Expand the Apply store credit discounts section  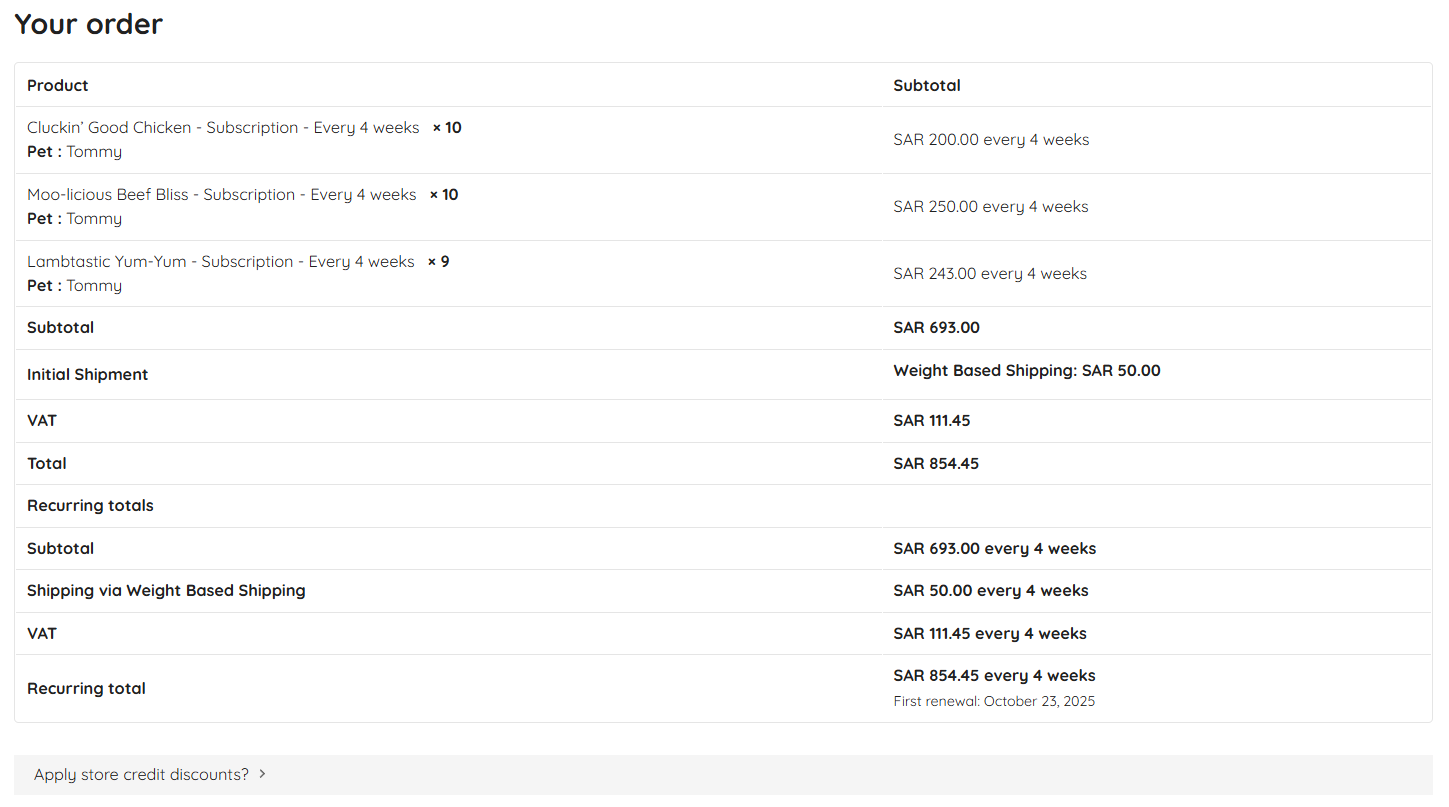[x=141, y=775]
